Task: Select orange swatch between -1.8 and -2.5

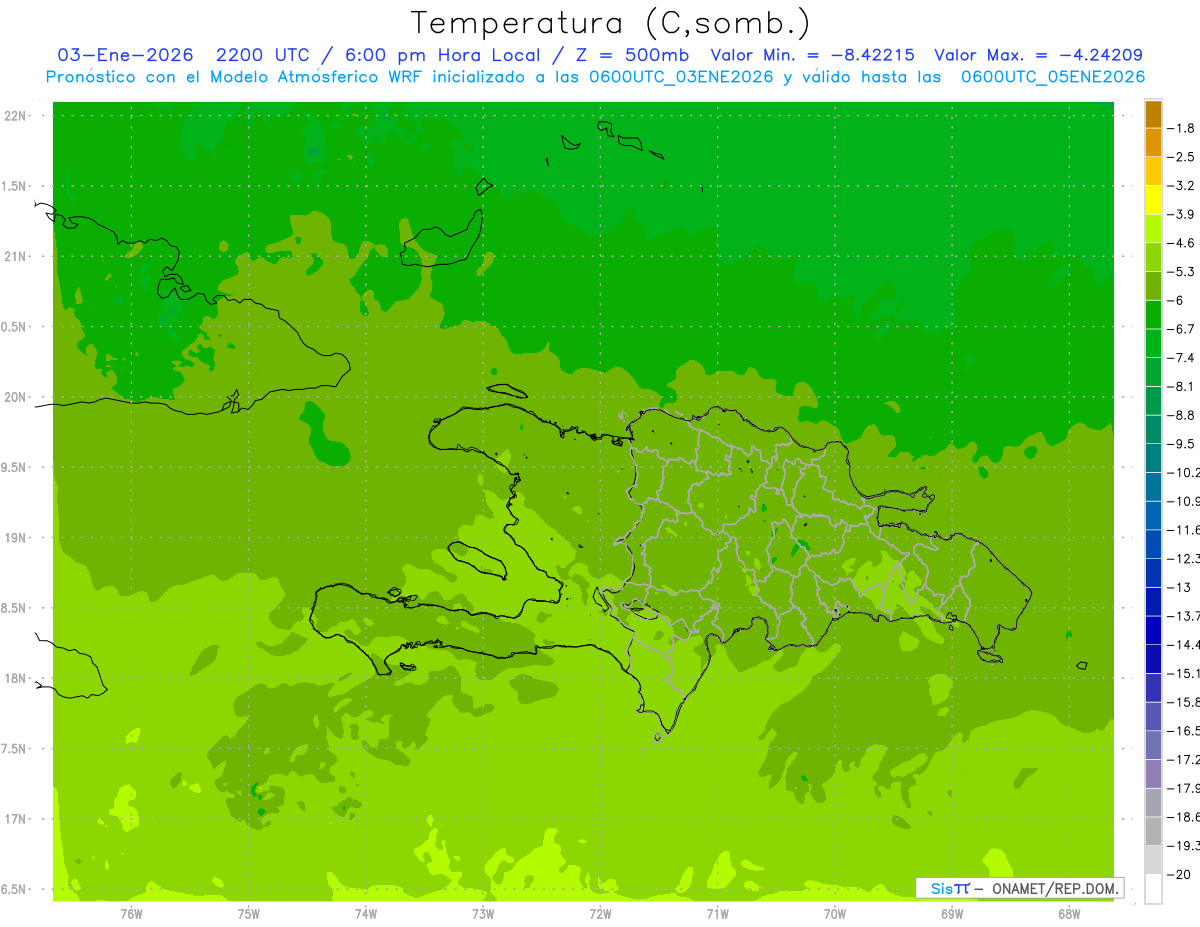Action: tap(1153, 142)
